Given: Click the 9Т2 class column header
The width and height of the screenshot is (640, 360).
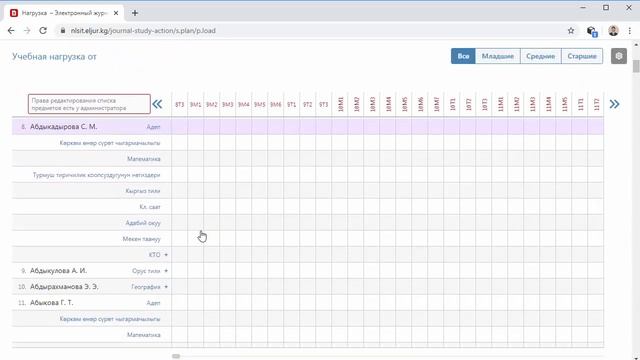Looking at the screenshot, I should point(307,104).
